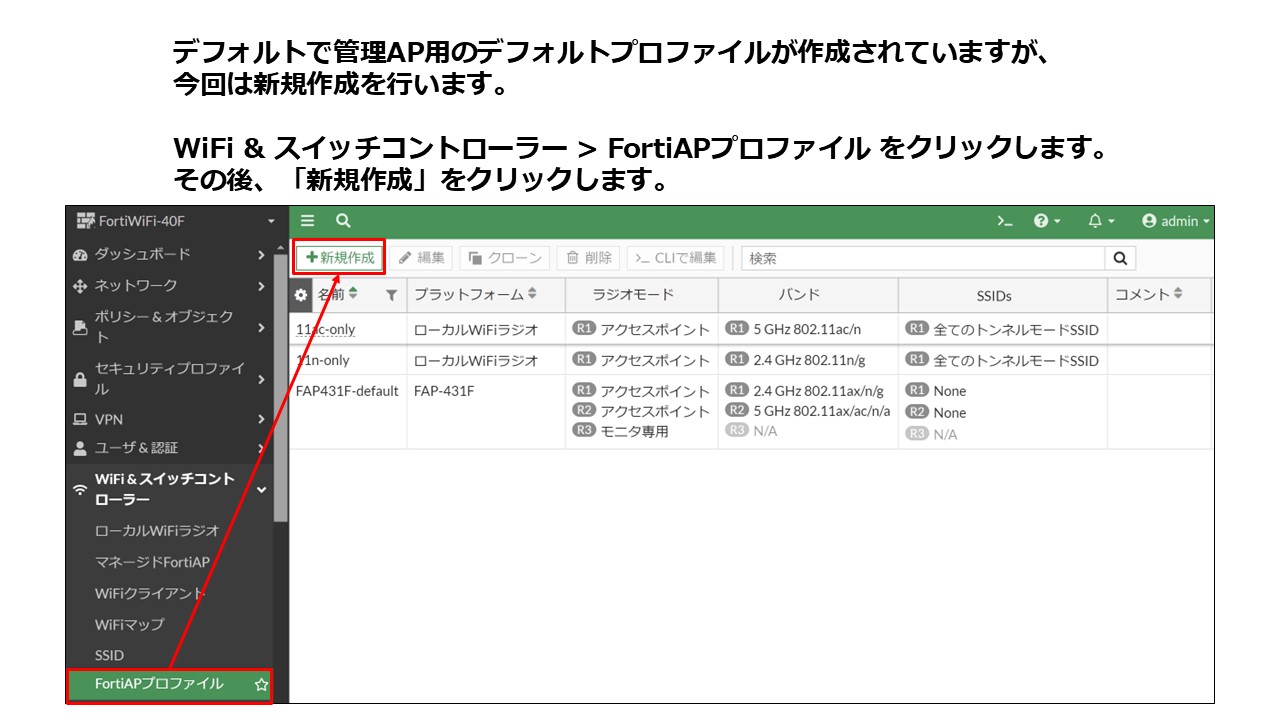Click the バンド column header
The height and width of the screenshot is (720, 1280).
point(808,295)
